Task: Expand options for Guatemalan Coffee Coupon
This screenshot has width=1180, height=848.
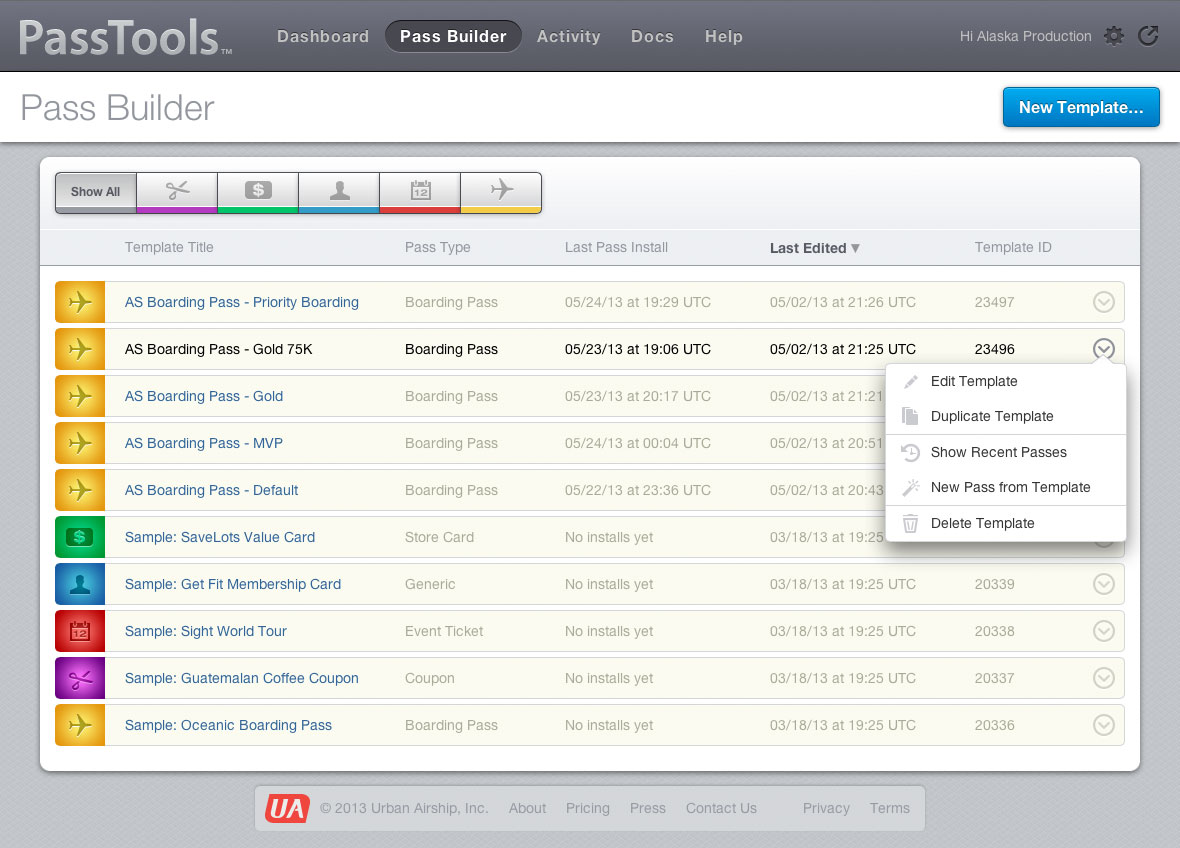Action: click(x=1103, y=679)
